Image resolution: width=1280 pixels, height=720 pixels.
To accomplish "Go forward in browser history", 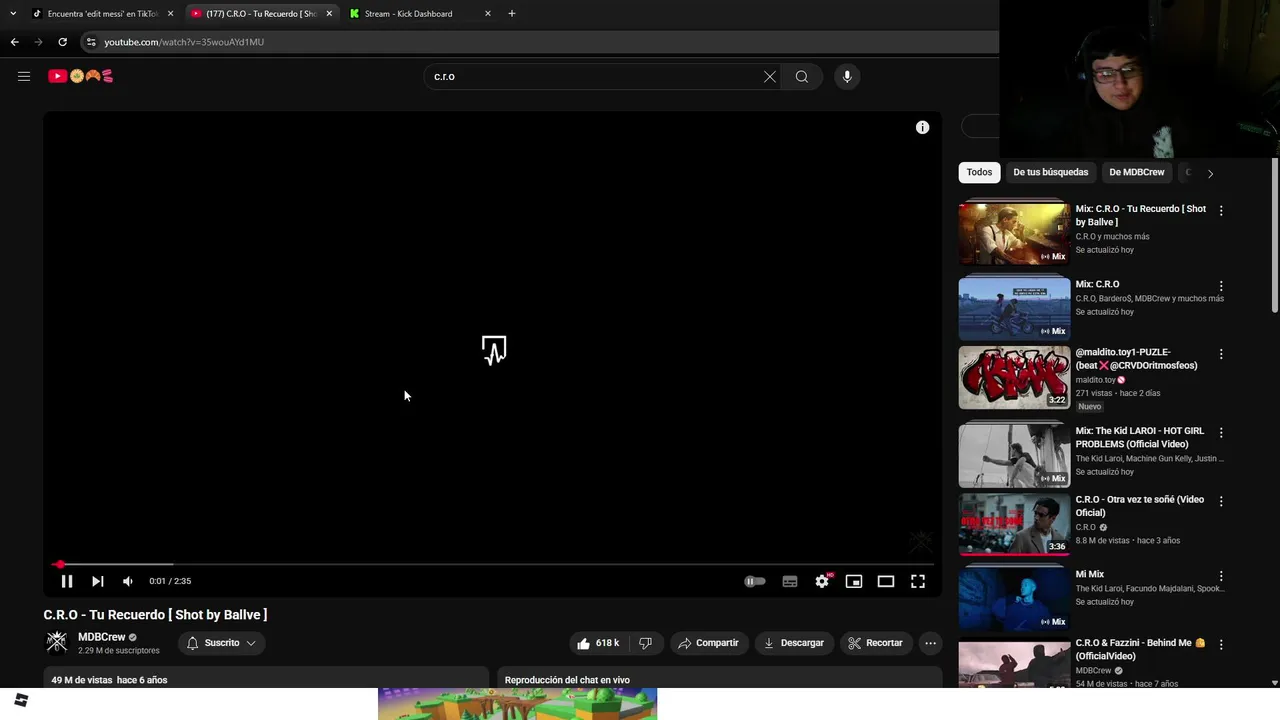I will point(38,42).
